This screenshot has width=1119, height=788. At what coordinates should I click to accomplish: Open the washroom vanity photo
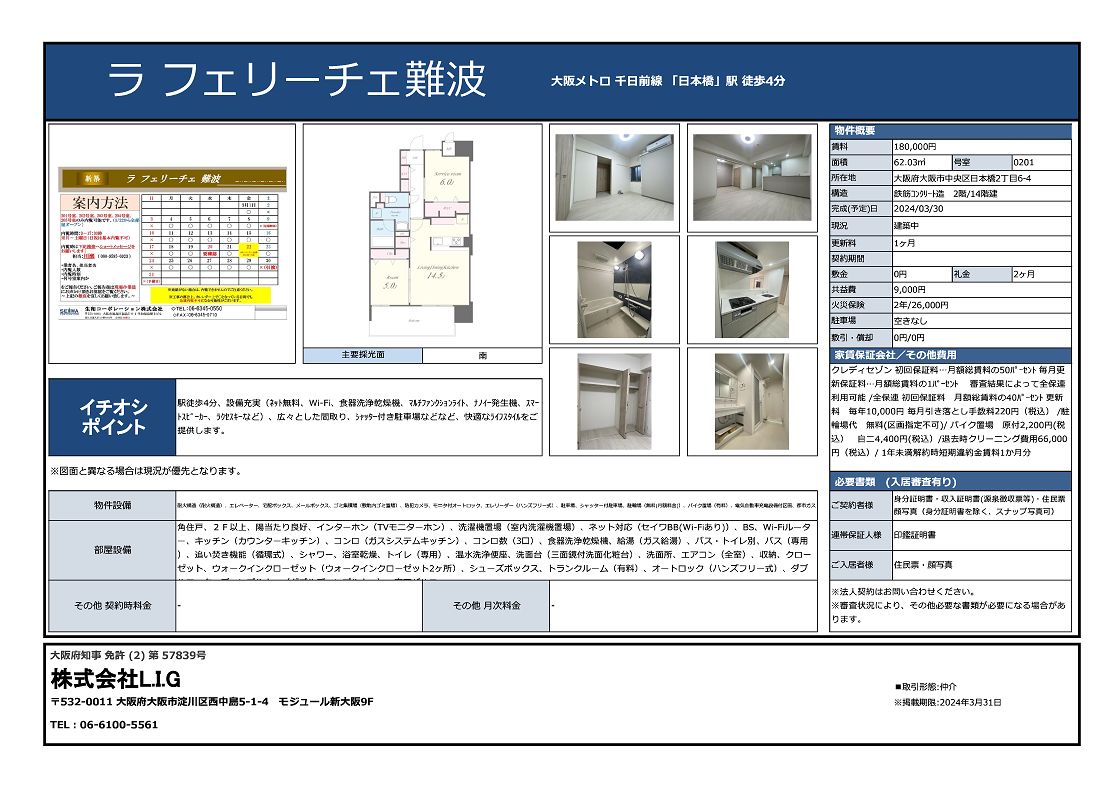[752, 402]
